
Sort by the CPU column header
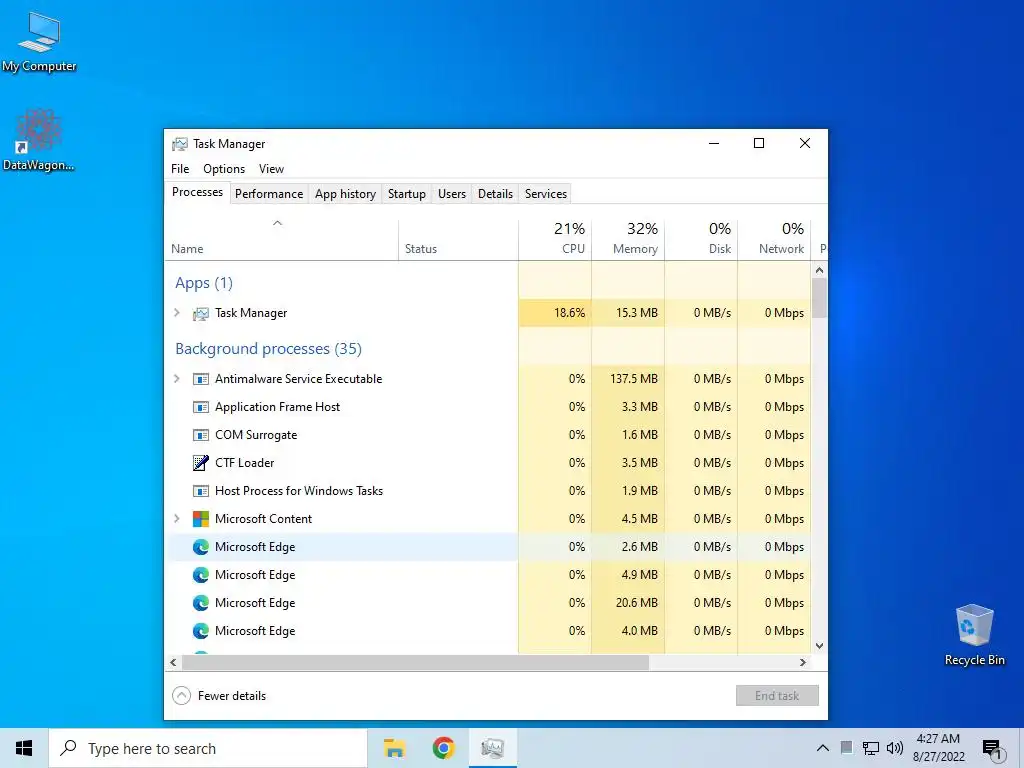(555, 239)
